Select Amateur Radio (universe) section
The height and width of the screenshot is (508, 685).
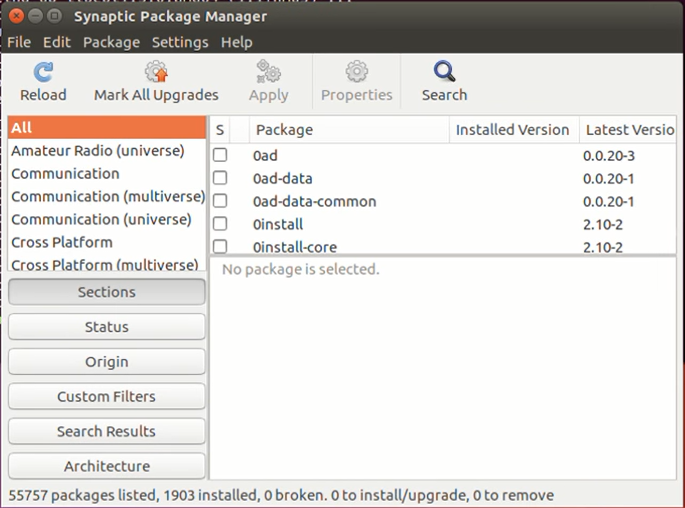click(107, 151)
